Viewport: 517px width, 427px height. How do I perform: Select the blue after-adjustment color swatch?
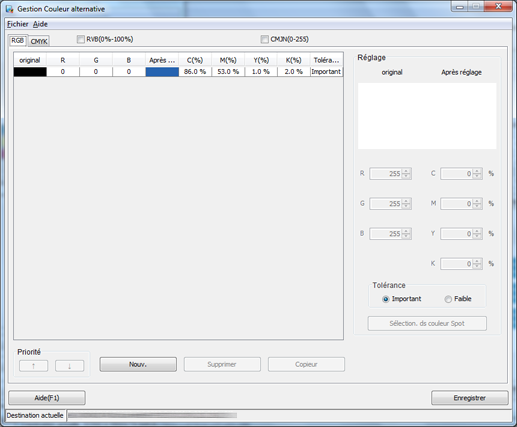click(162, 72)
